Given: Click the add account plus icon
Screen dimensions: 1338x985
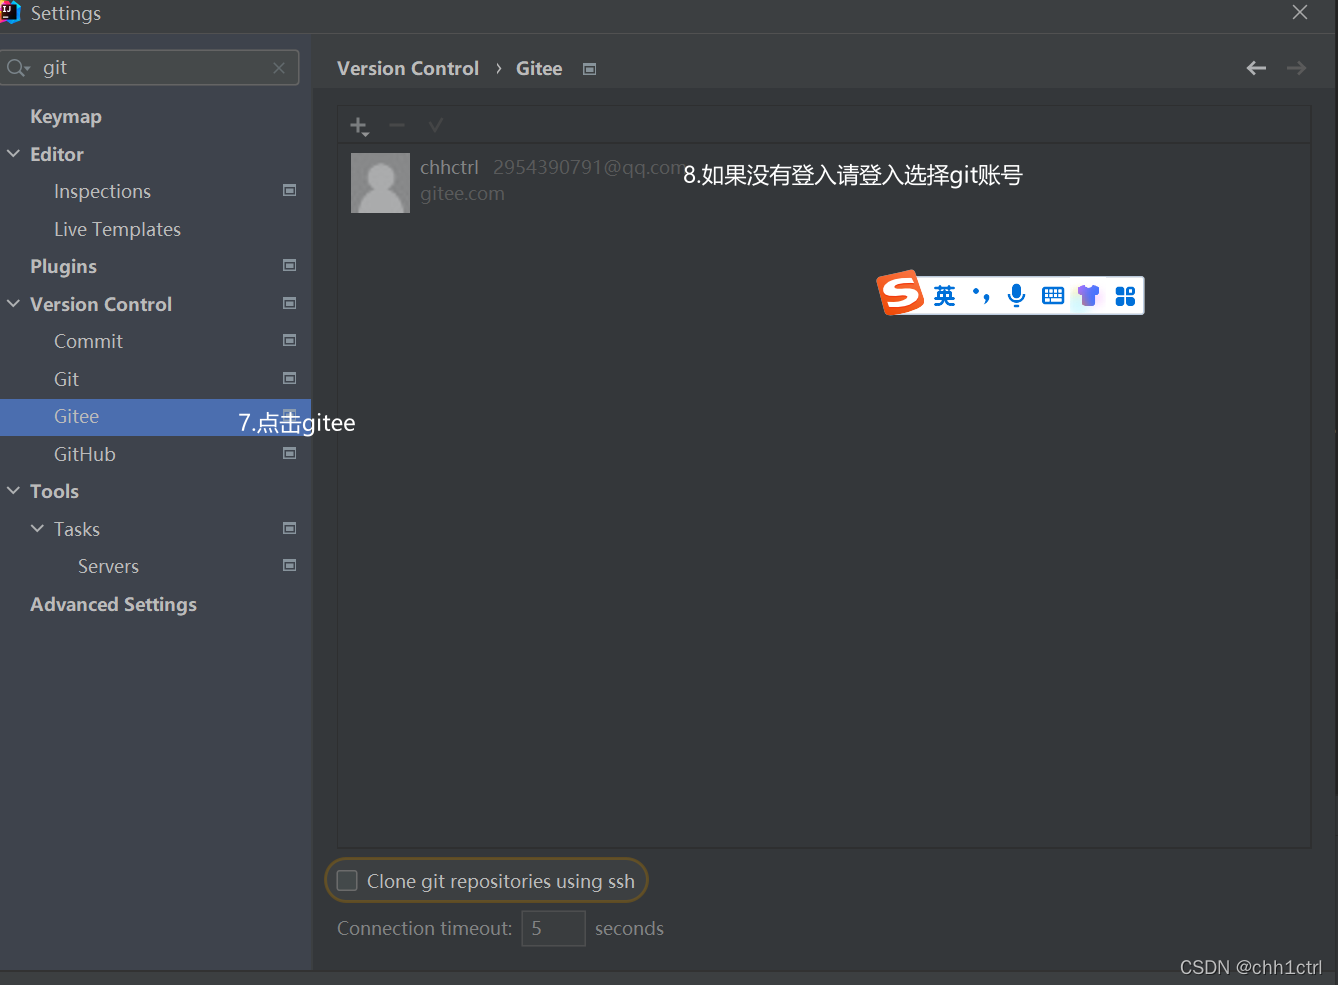Looking at the screenshot, I should [x=357, y=125].
